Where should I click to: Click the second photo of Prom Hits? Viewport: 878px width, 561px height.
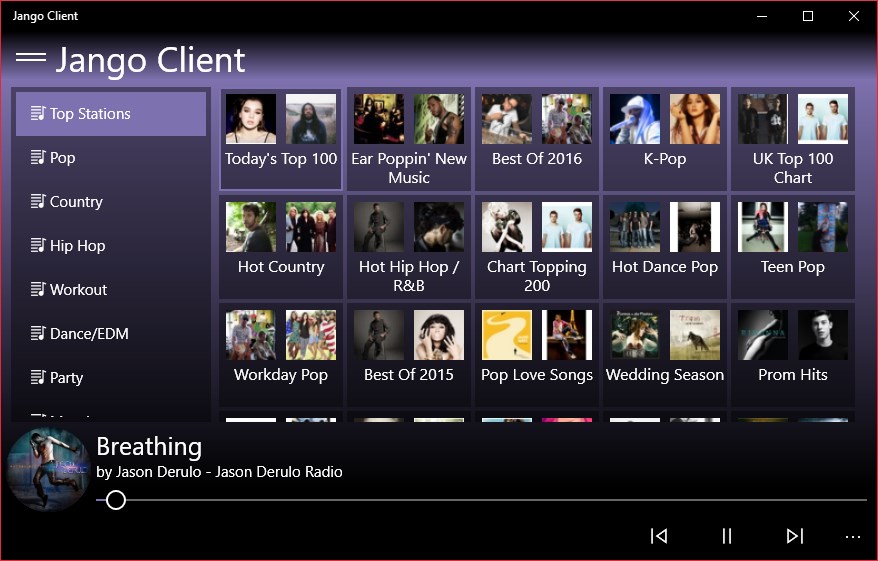tap(823, 335)
